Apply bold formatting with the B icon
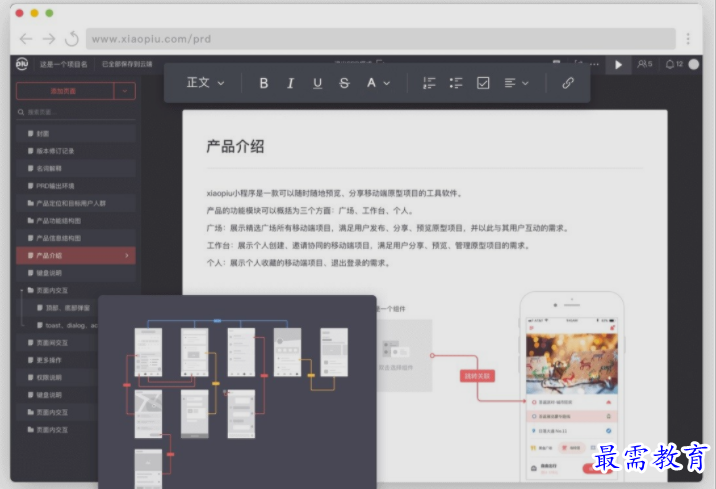 click(x=263, y=83)
